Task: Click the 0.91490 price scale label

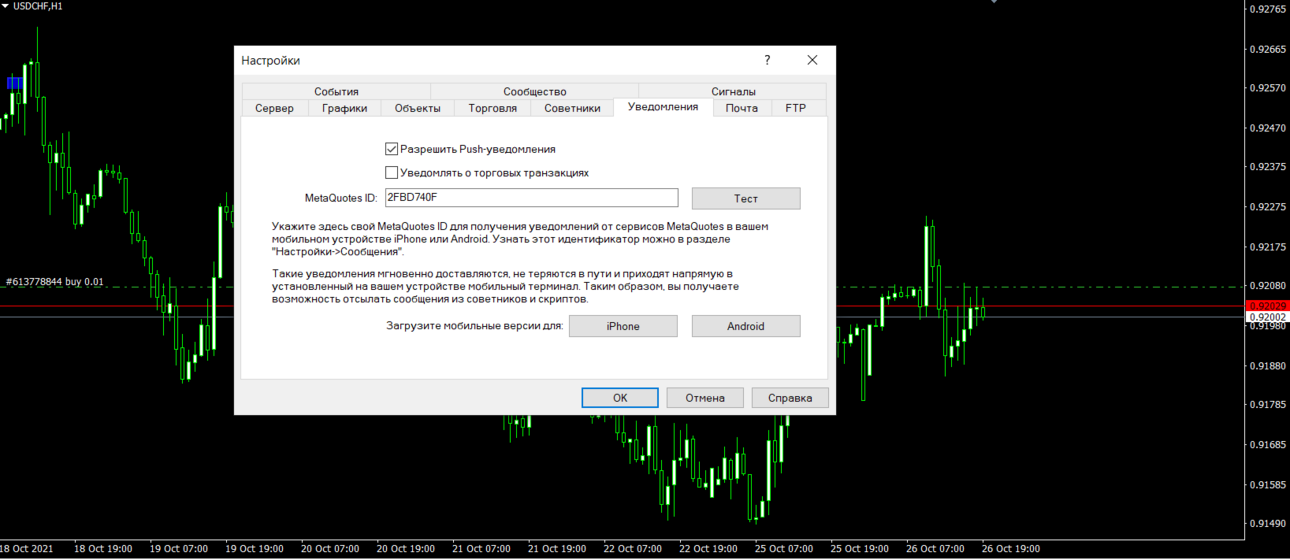Action: [1268, 524]
